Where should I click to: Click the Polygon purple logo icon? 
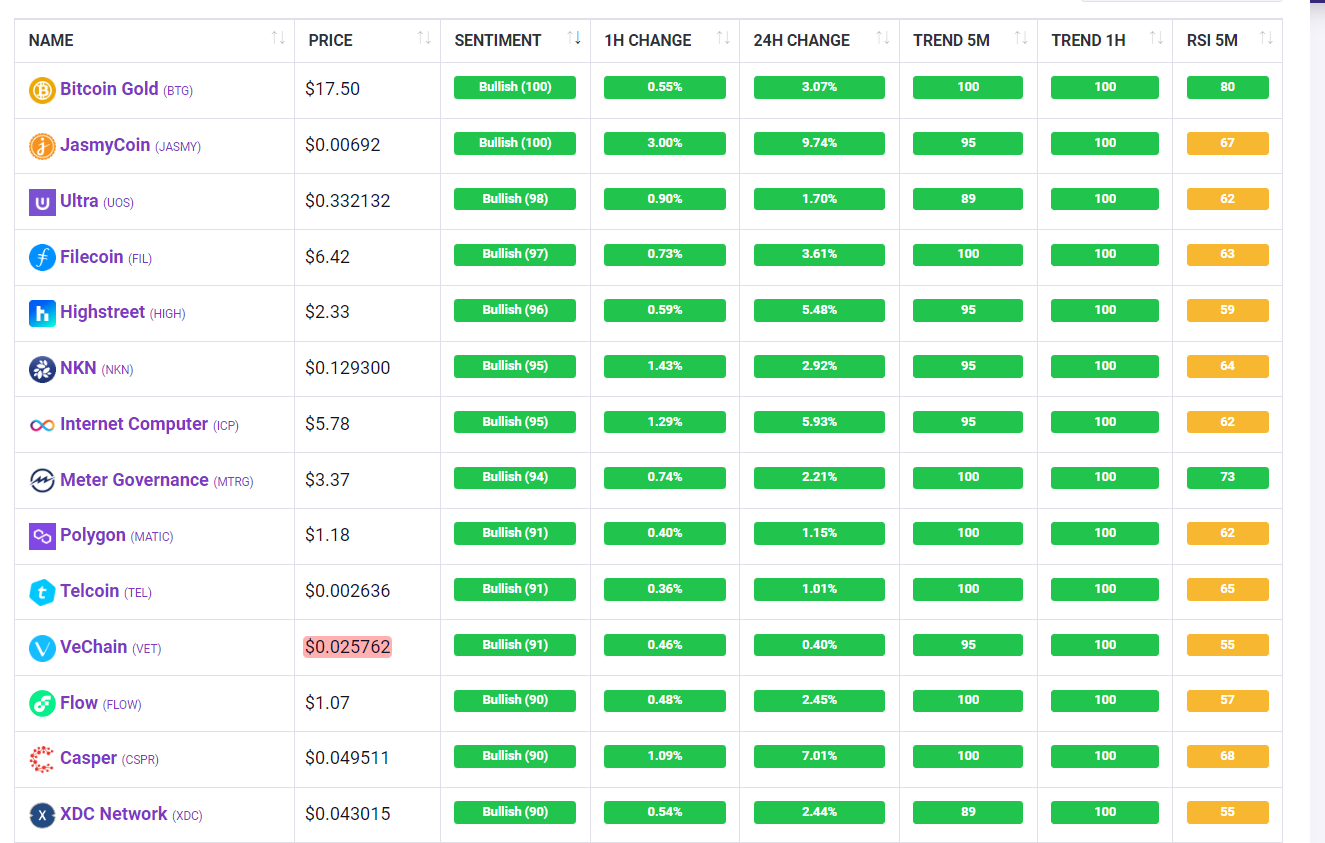pyautogui.click(x=42, y=536)
